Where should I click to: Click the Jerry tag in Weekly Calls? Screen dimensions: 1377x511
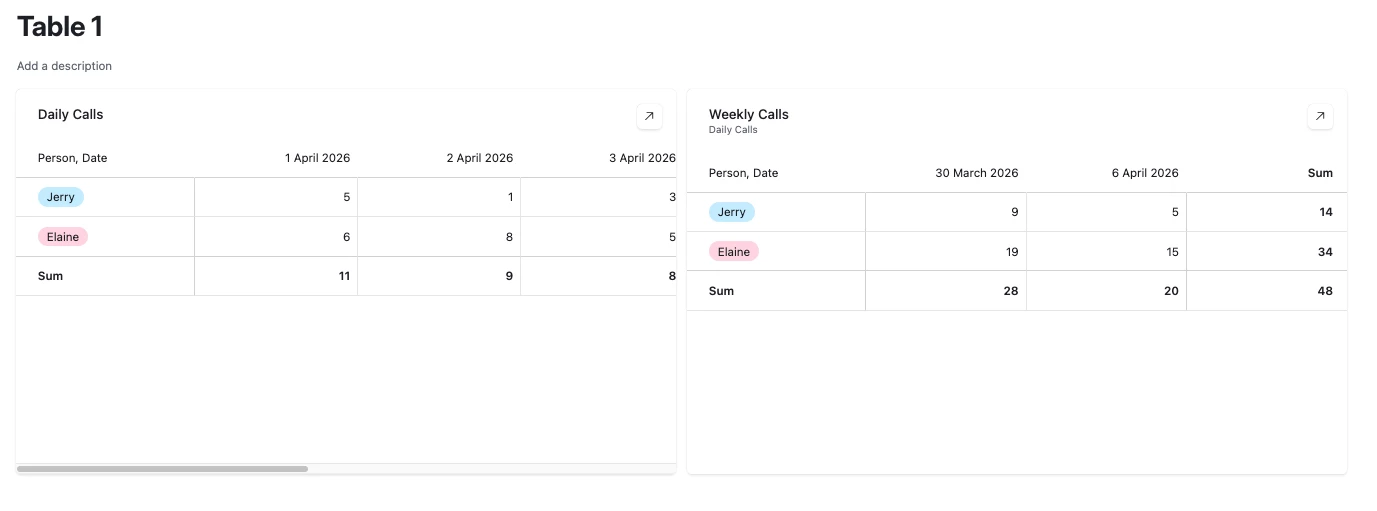[x=732, y=212]
